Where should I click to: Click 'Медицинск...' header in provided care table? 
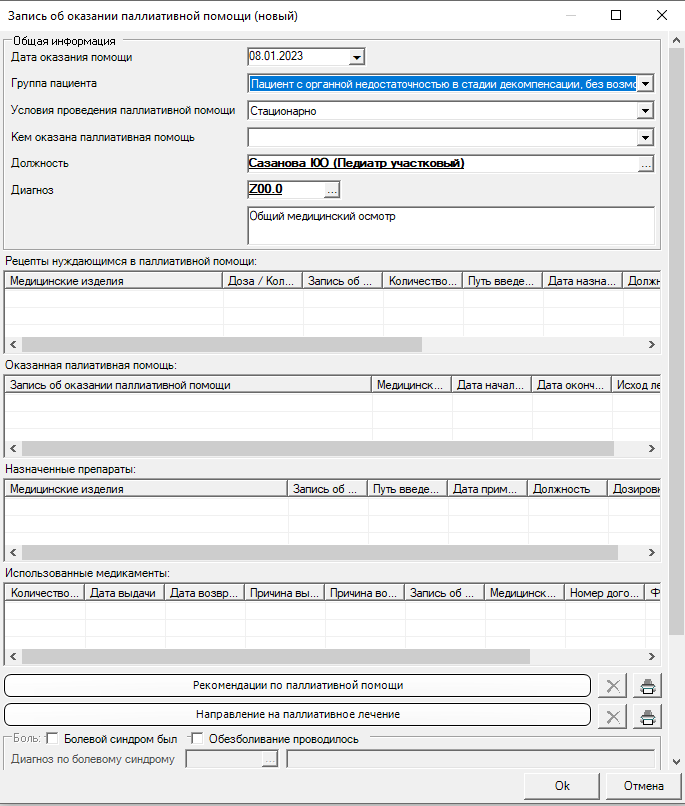tap(411, 385)
